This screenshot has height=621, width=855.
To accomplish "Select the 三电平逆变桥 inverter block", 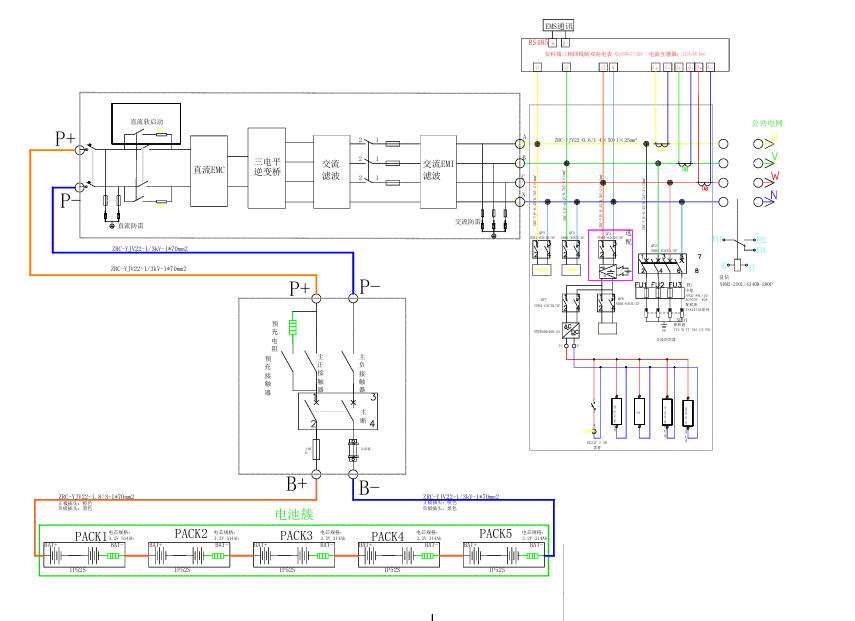I will 267,168.
